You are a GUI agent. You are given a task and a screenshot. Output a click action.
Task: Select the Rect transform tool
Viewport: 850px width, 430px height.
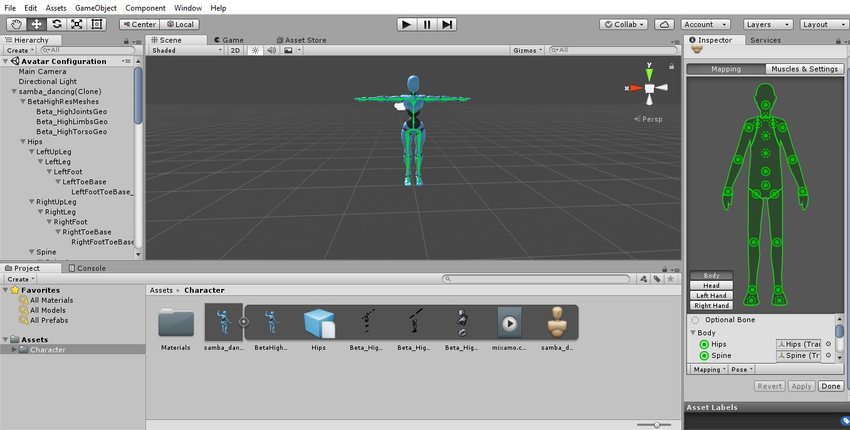pos(96,24)
